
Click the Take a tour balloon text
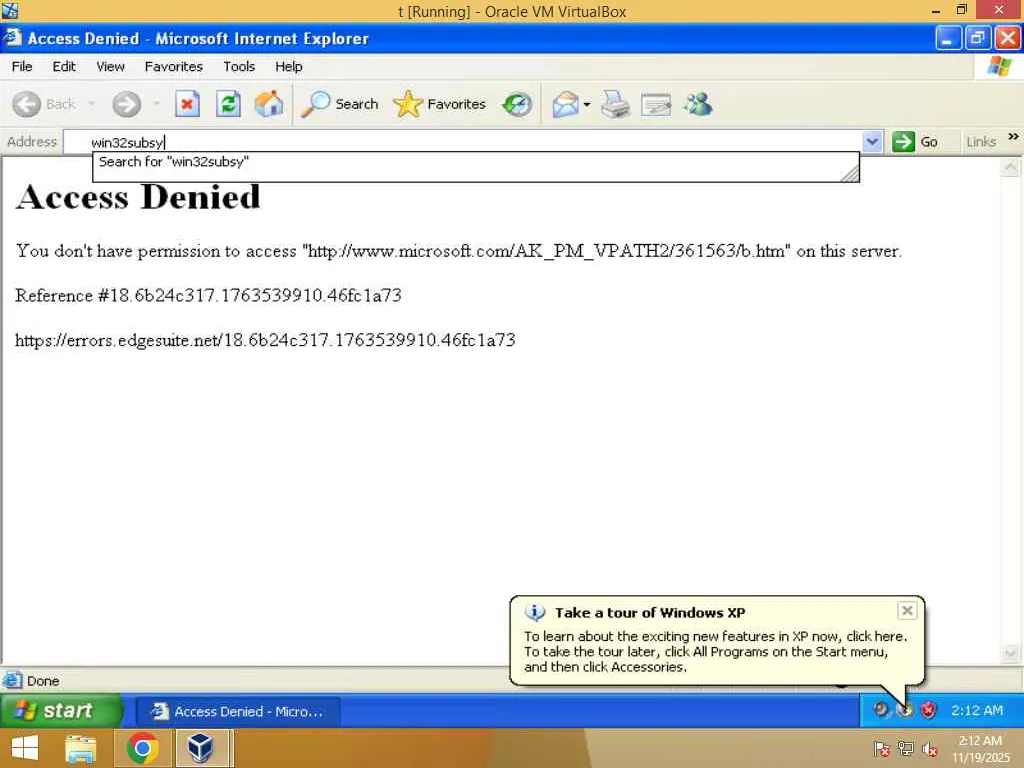715,651
